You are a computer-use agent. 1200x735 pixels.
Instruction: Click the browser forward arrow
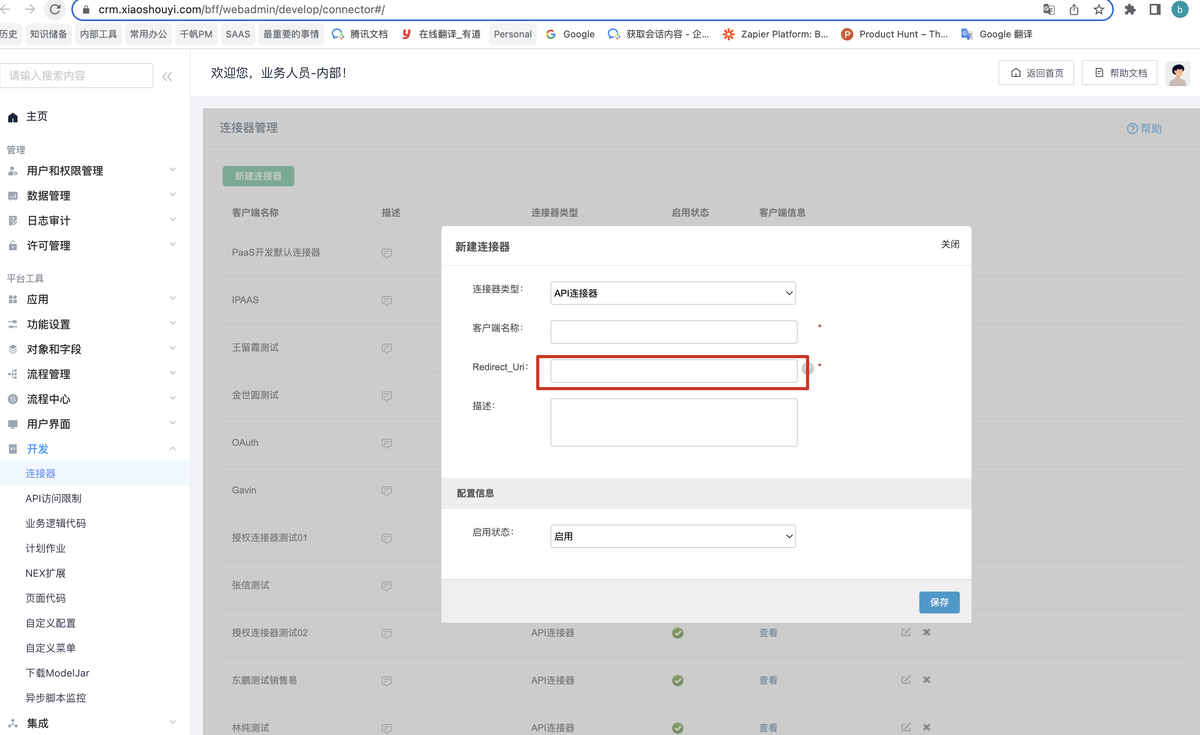click(x=29, y=9)
